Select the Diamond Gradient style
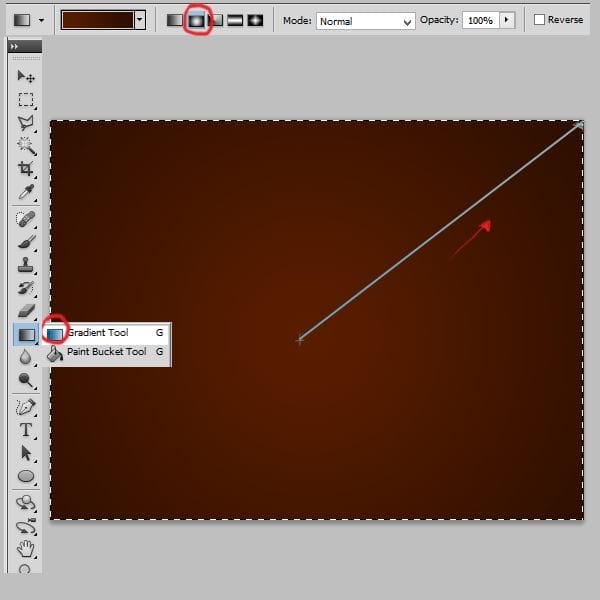 (255, 20)
